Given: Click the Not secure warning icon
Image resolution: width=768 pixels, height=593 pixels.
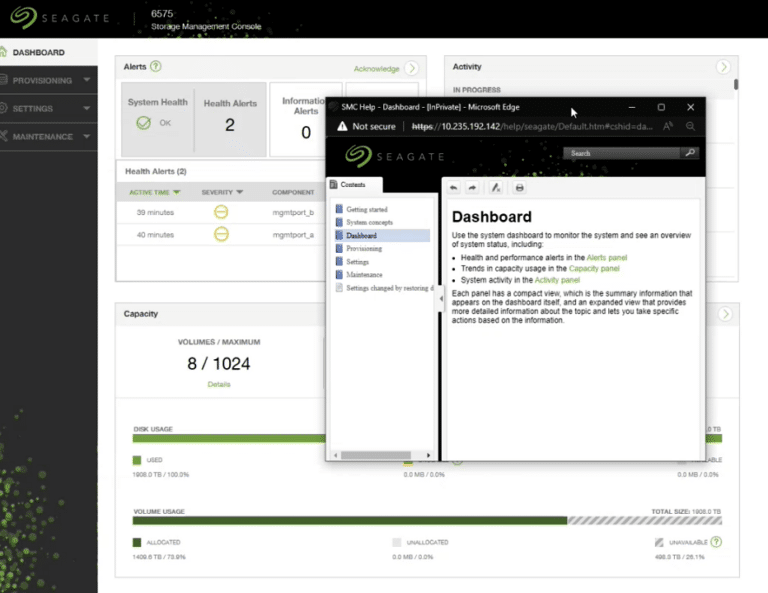Looking at the screenshot, I should click(x=342, y=126).
